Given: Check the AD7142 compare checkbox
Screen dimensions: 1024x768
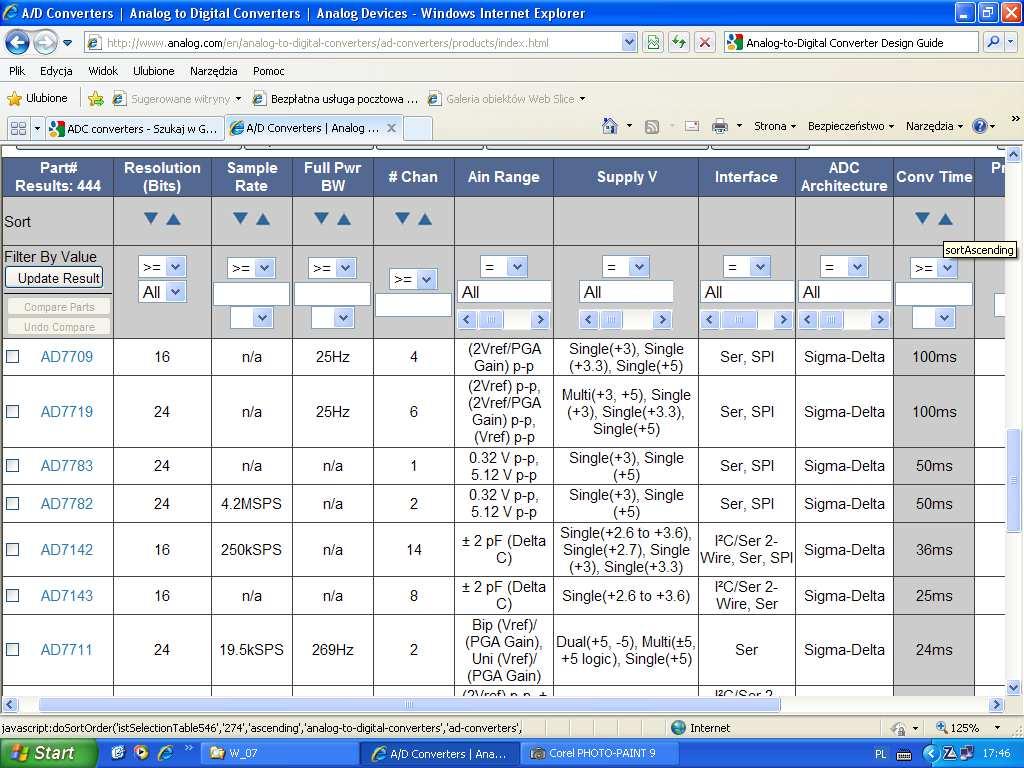Looking at the screenshot, I should click(12, 550).
